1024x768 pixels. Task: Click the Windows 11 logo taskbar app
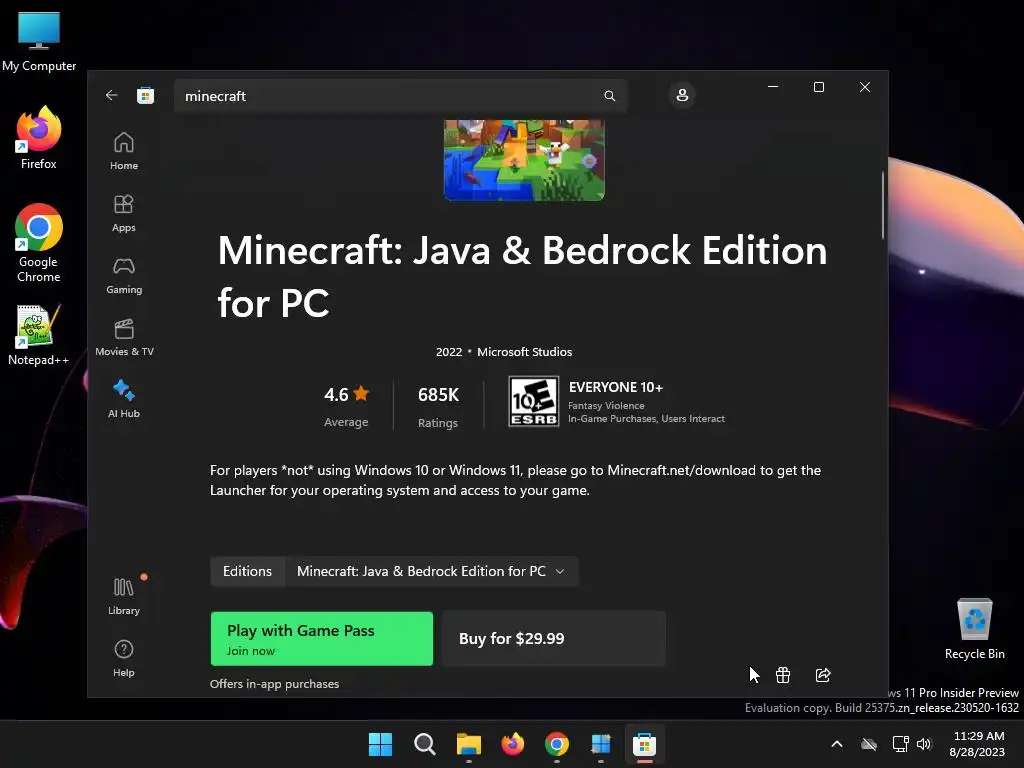tap(601, 744)
